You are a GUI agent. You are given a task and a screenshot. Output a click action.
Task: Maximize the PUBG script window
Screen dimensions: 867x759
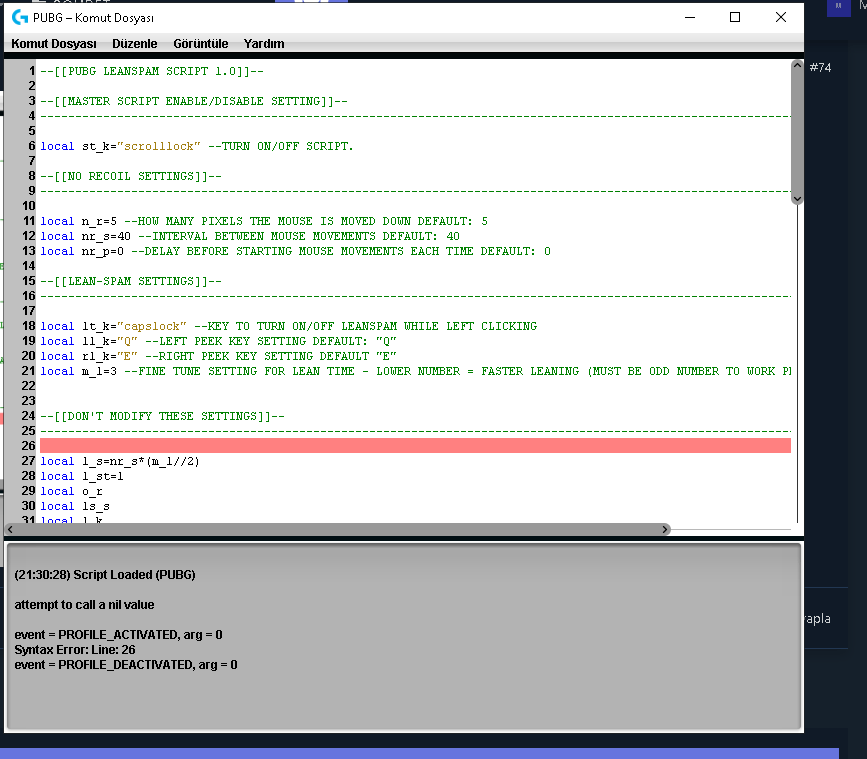pos(735,18)
